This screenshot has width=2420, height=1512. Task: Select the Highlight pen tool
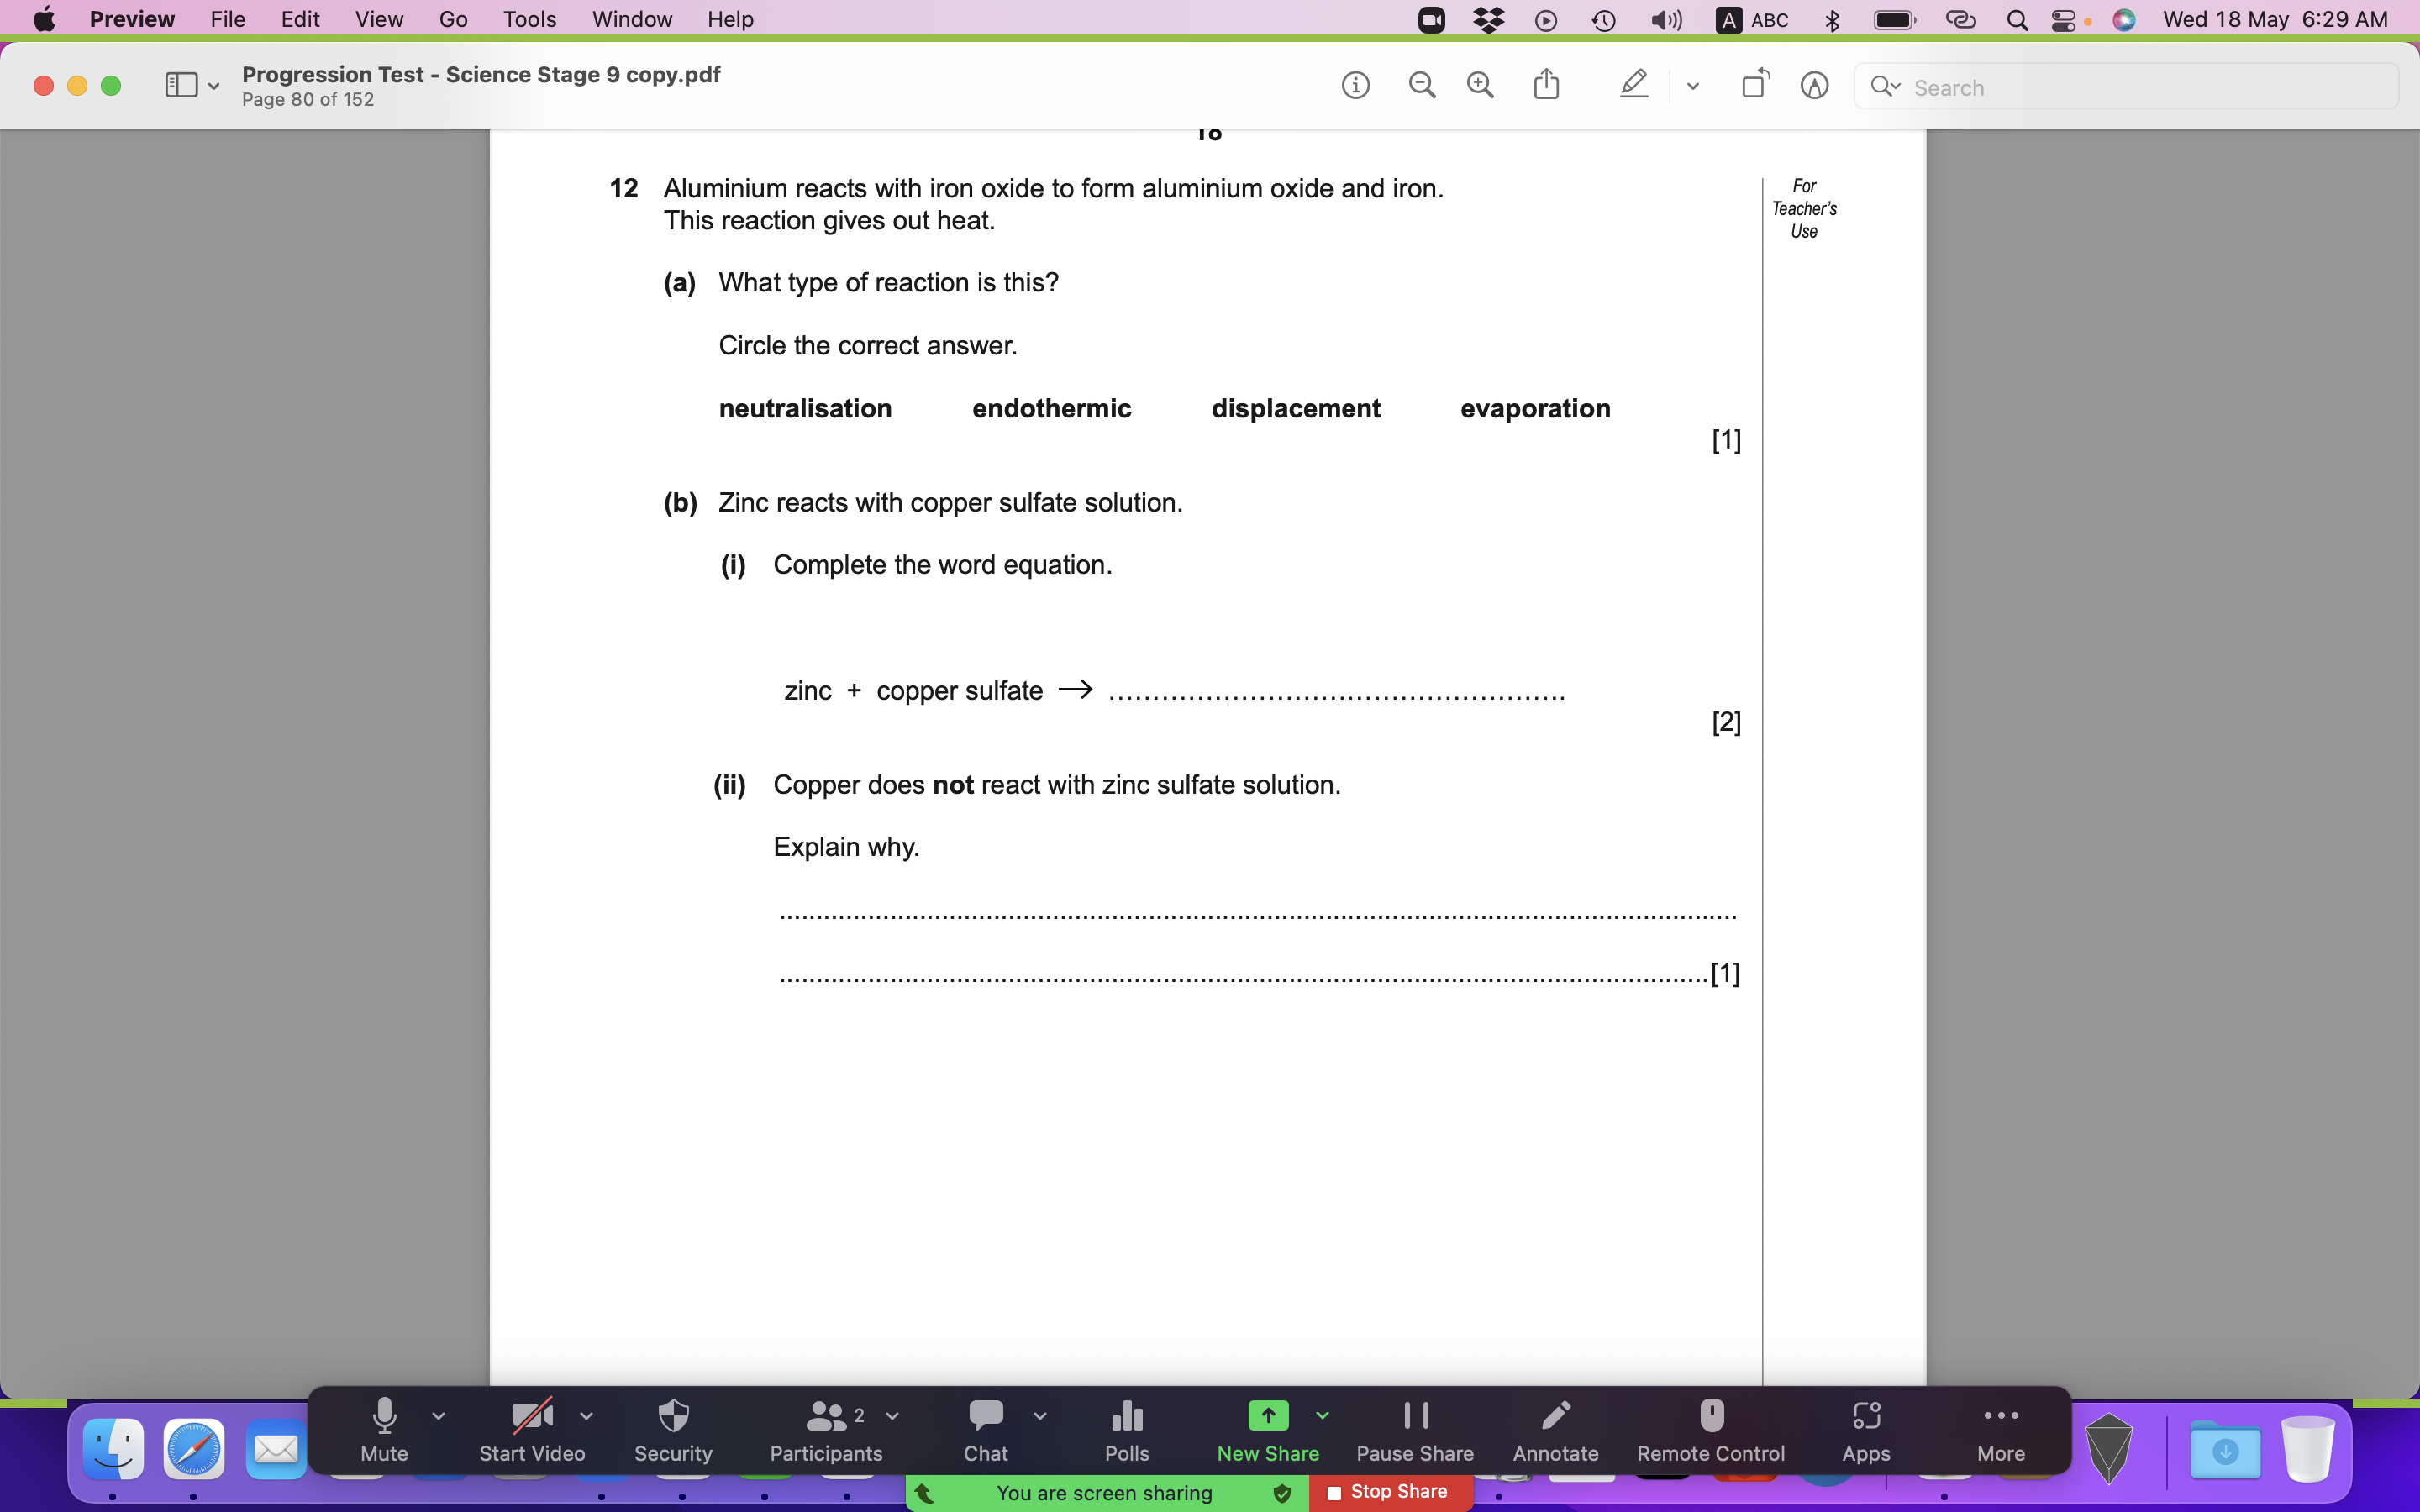[x=1633, y=85]
